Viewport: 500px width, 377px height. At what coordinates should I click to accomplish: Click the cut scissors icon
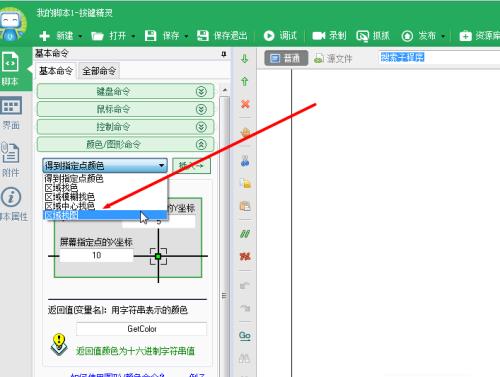[x=245, y=161]
